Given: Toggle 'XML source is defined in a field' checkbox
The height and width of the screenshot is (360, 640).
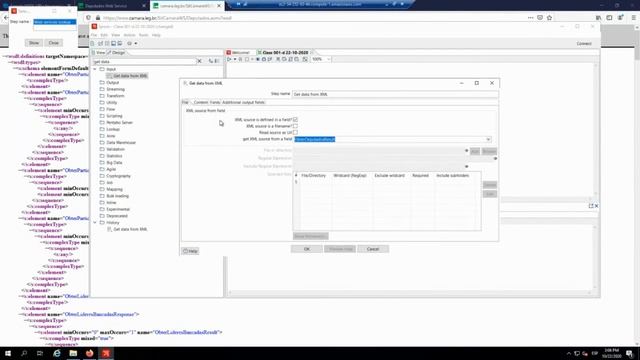Looking at the screenshot, I should 295,120.
